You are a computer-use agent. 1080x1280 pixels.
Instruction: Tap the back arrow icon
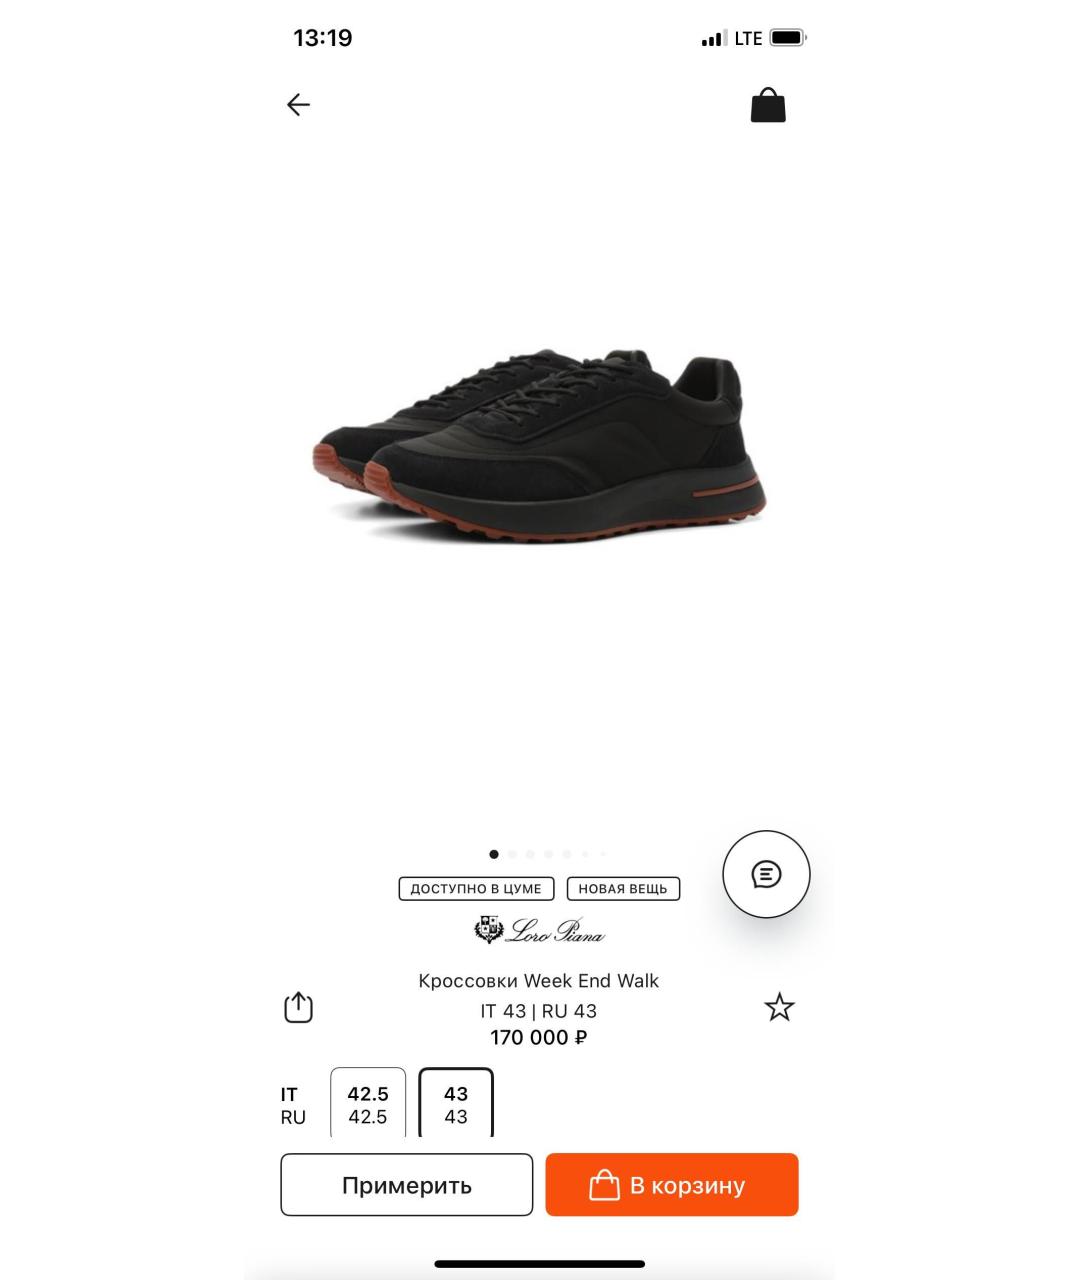tap(298, 105)
